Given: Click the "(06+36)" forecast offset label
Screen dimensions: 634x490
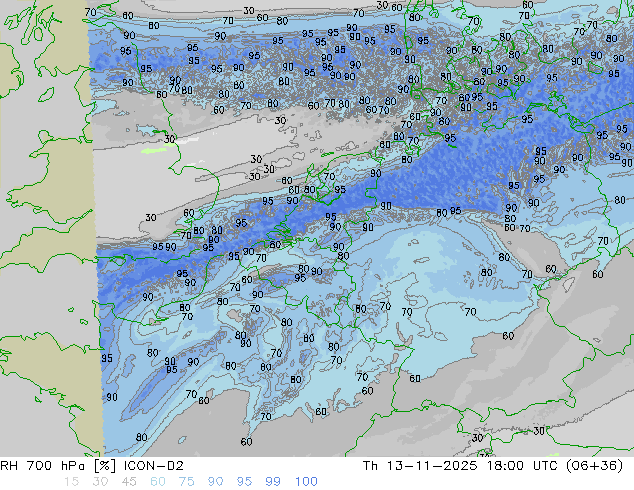Looking at the screenshot, I should [x=594, y=466].
